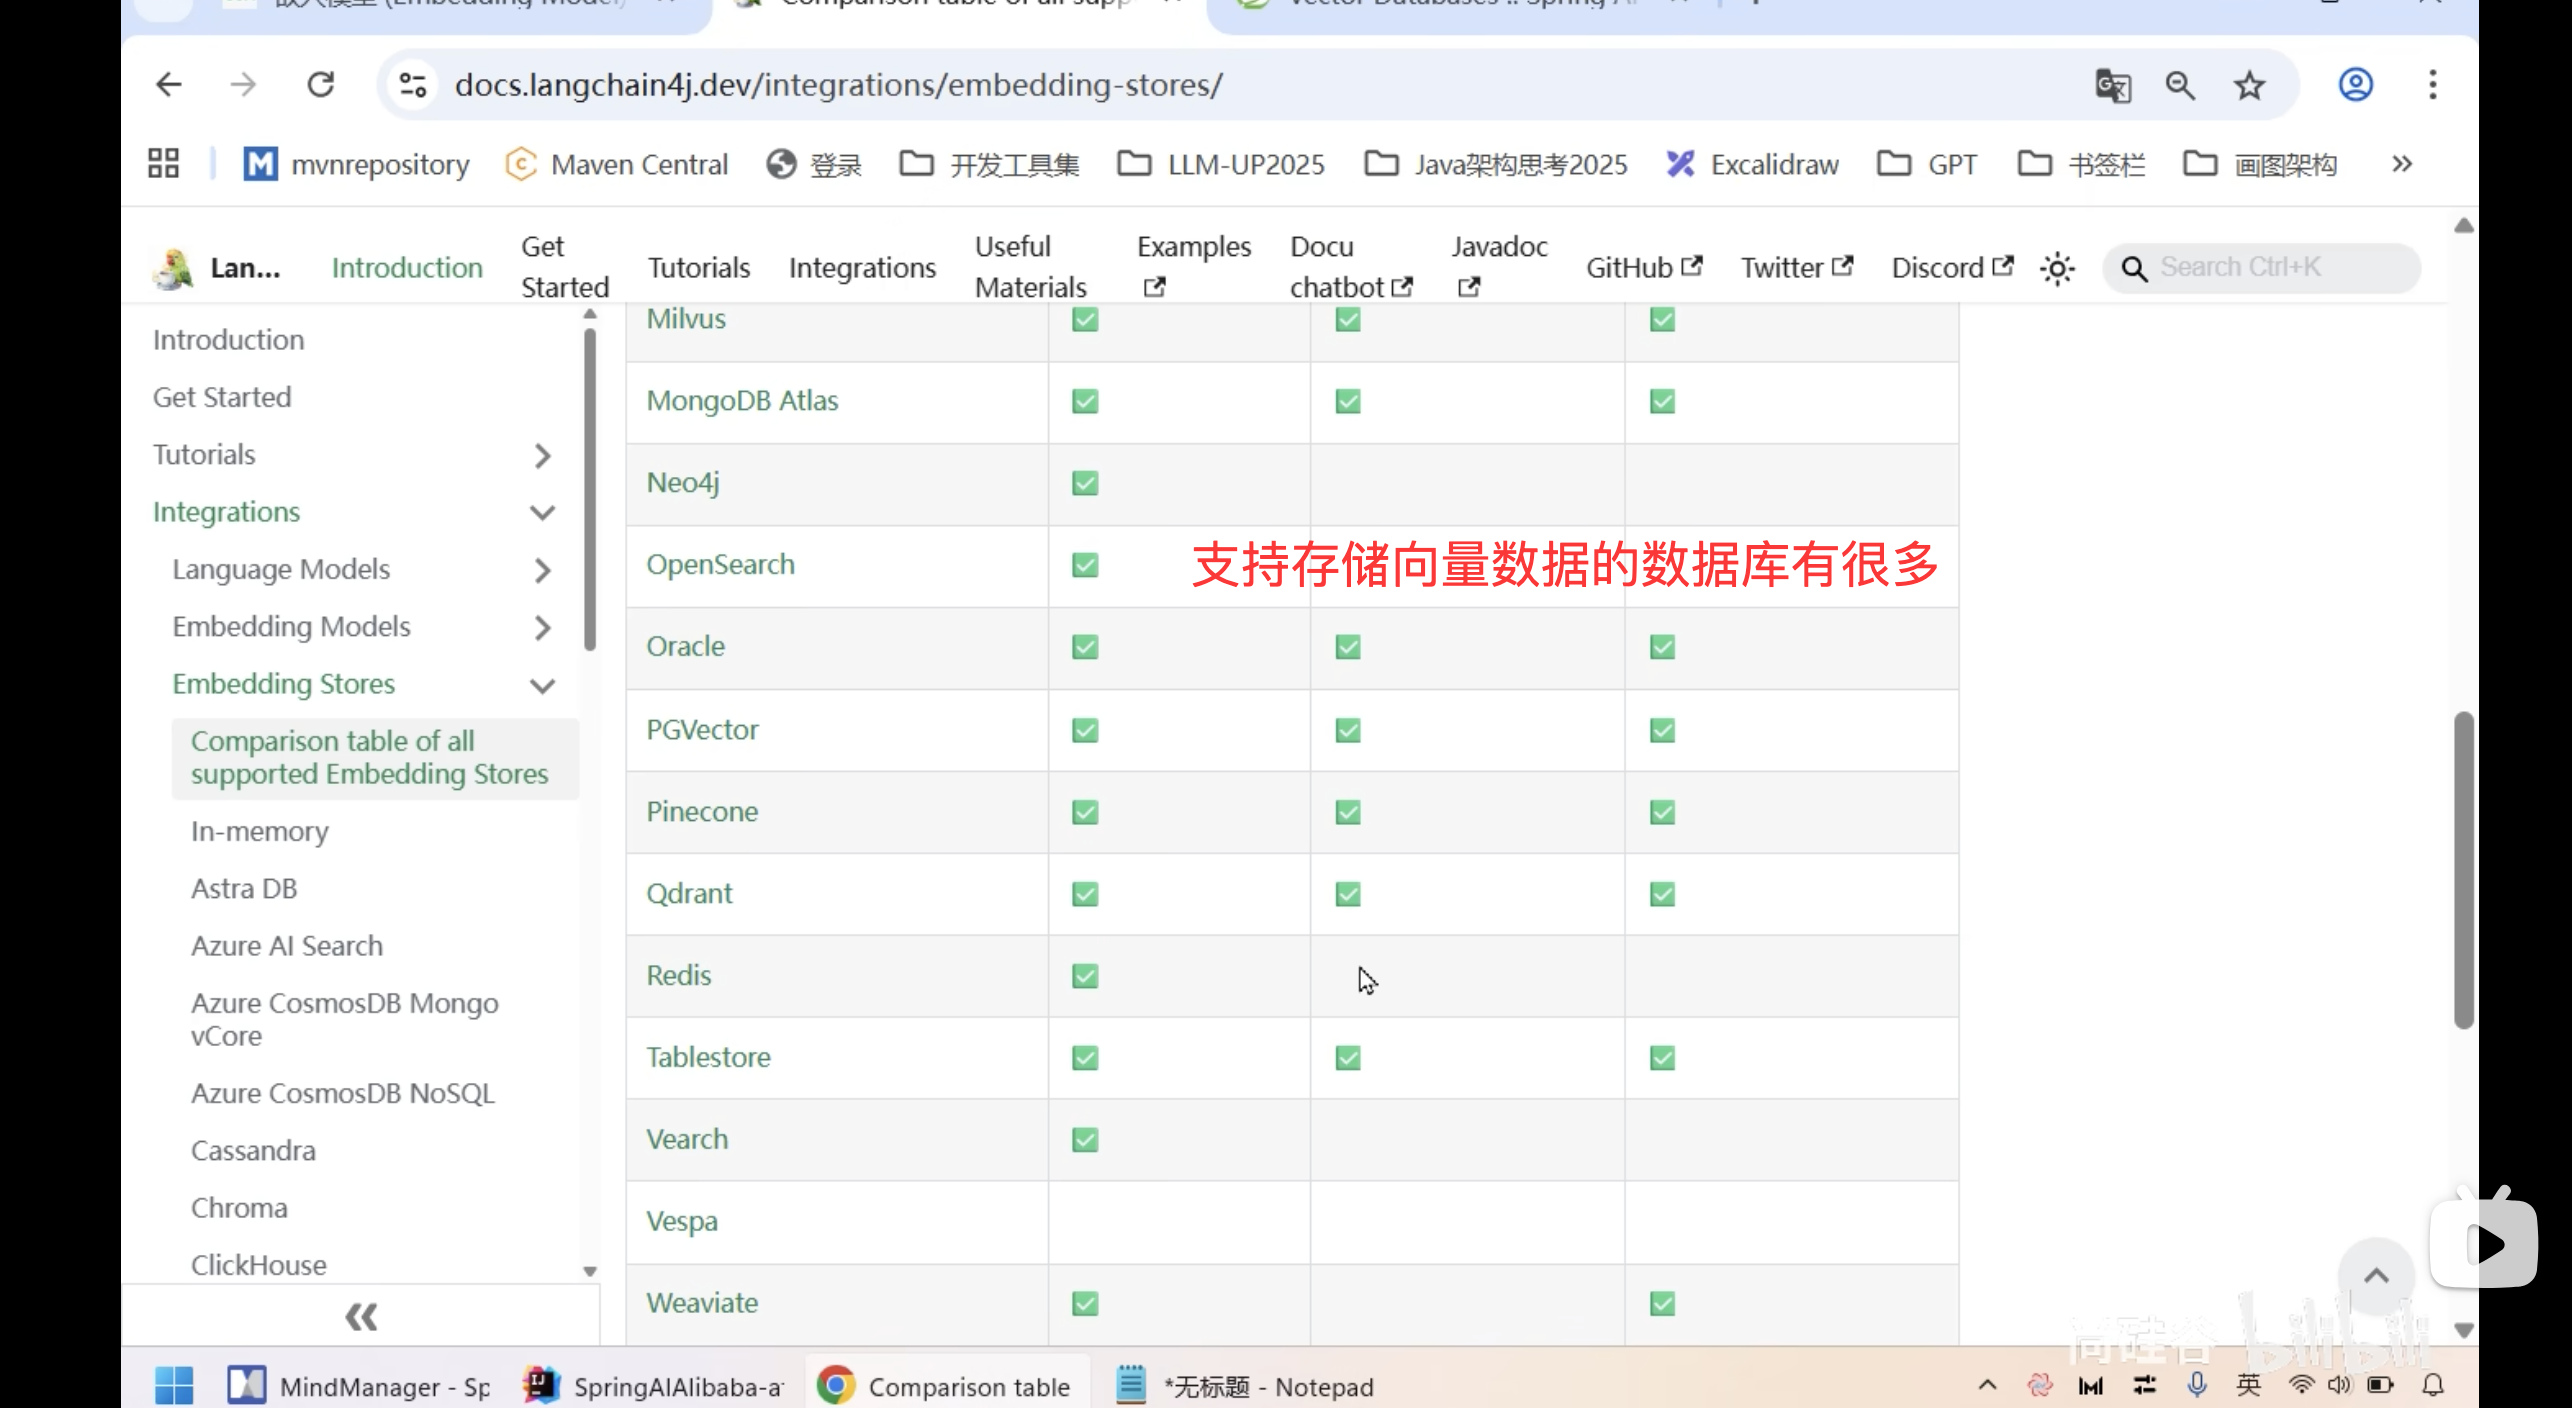
Task: Open the LLM-UP2025 bookmark folder
Action: (x=1221, y=164)
